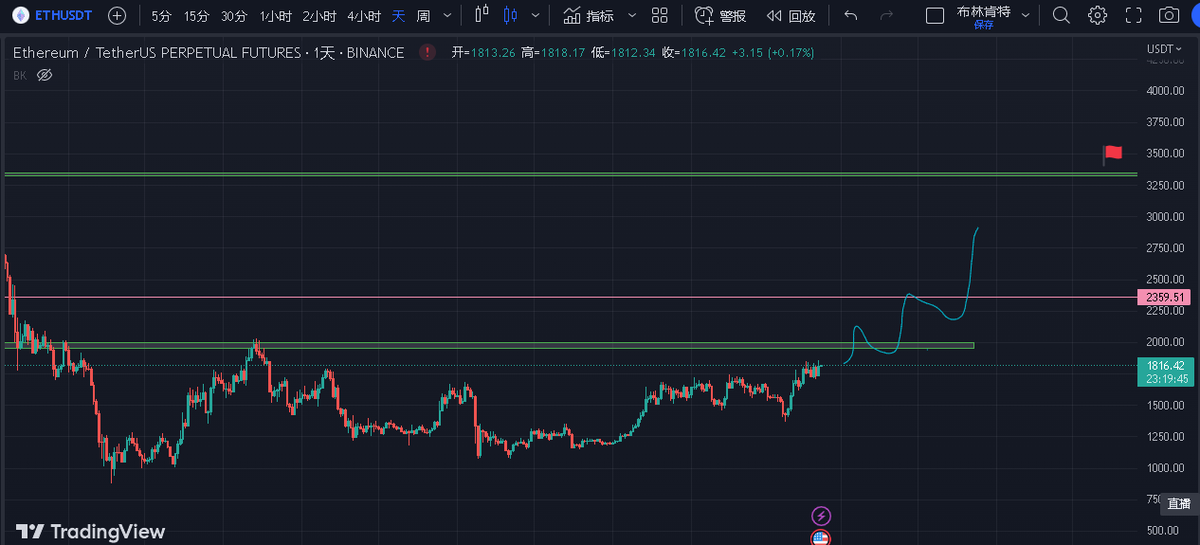Expand the chart style dropdown arrow
The height and width of the screenshot is (545, 1200).
[x=536, y=16]
